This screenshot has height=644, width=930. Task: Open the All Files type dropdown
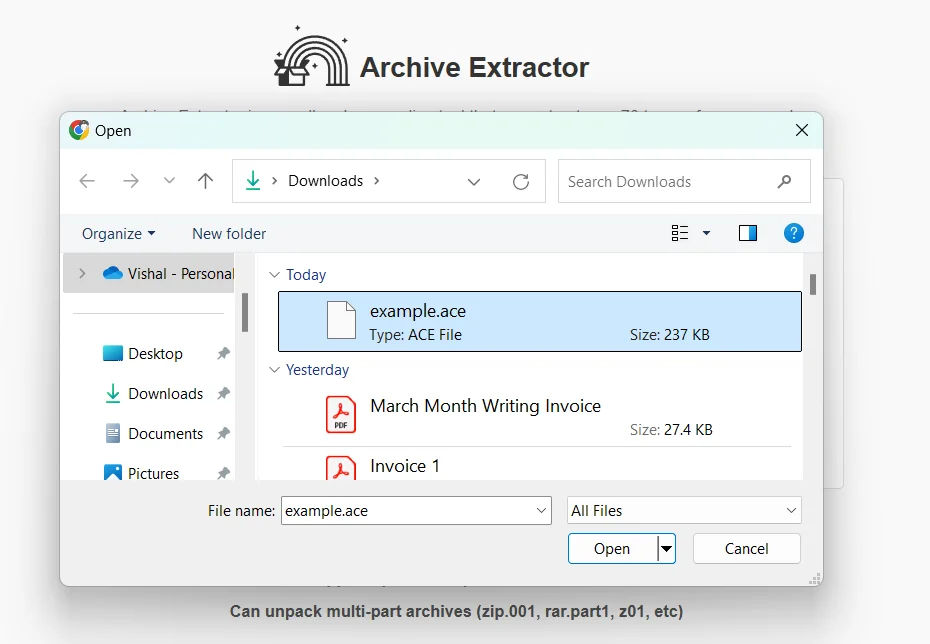click(x=684, y=511)
